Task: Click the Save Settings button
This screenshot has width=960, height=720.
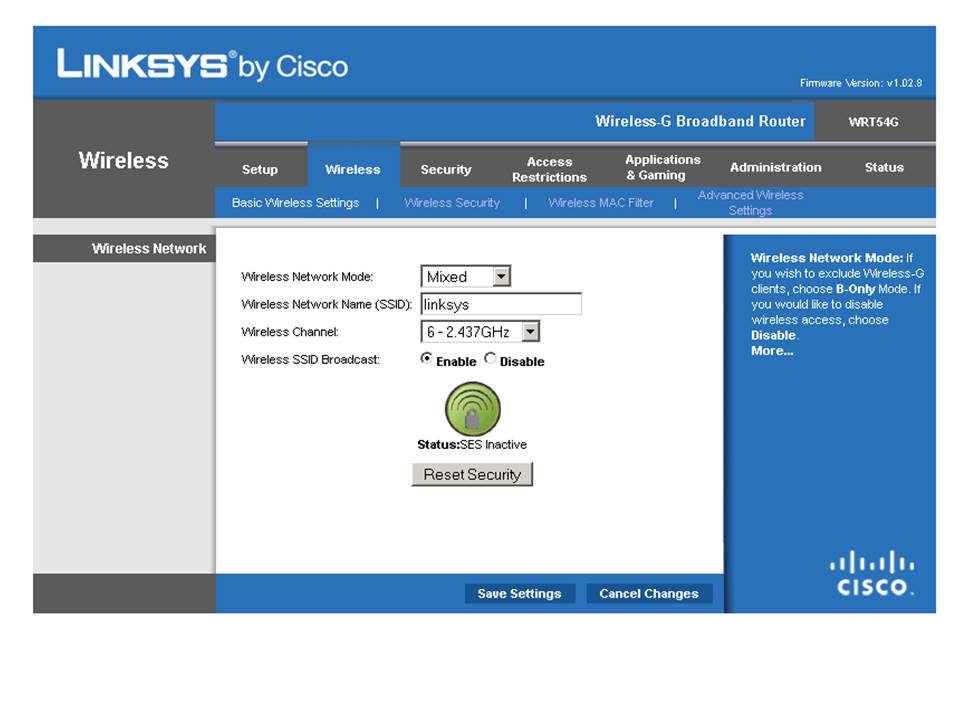Action: [519, 593]
